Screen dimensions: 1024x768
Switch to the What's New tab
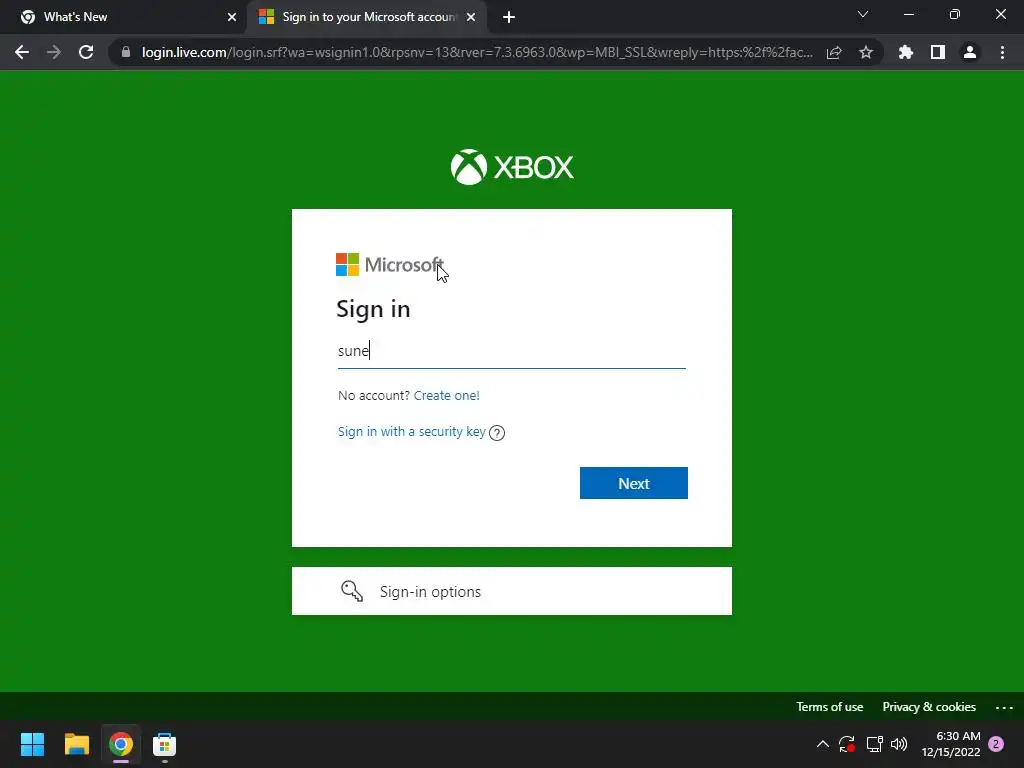[x=124, y=18]
